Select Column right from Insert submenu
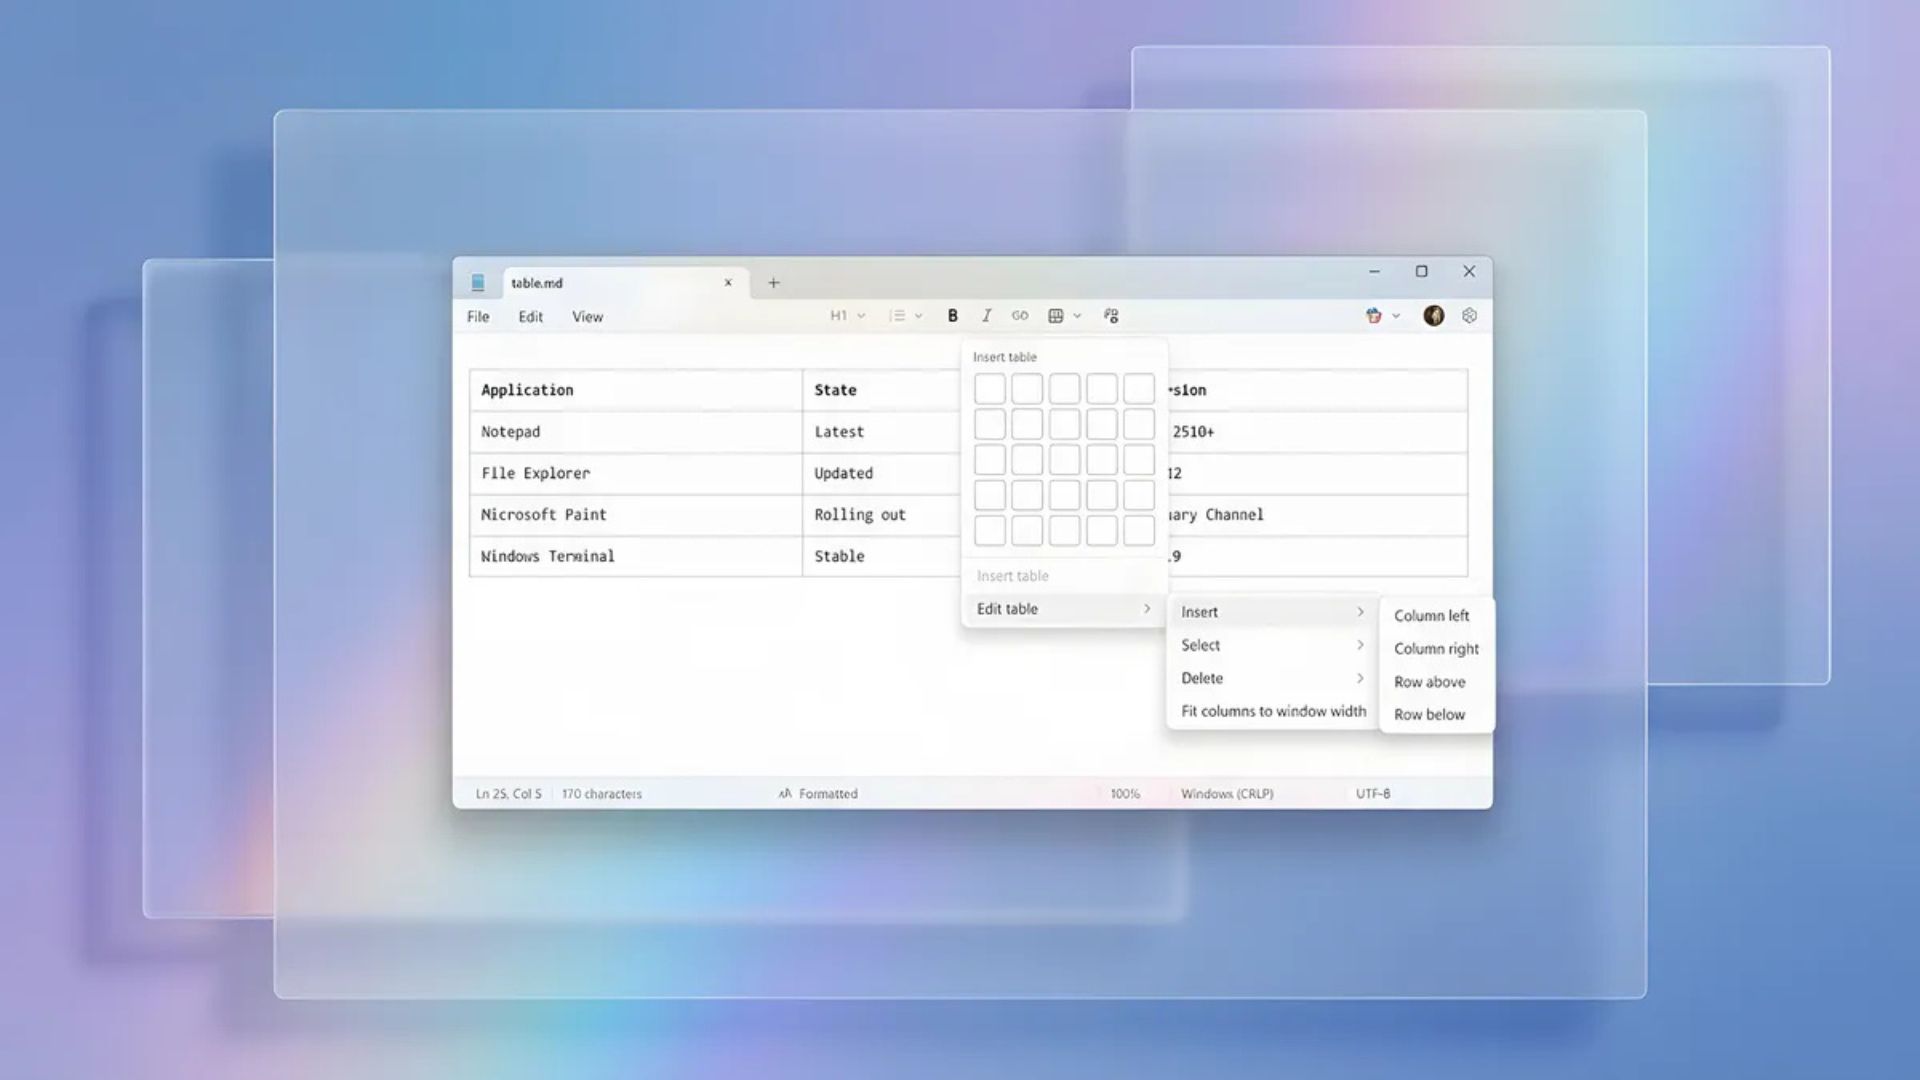This screenshot has height=1080, width=1920. click(1436, 648)
